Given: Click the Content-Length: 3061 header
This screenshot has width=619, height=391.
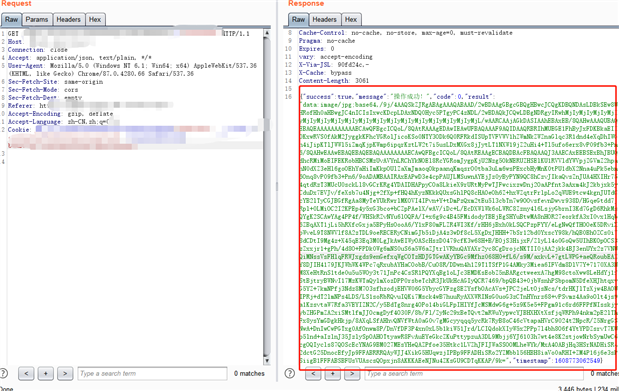Looking at the screenshot, I should tap(334, 81).
